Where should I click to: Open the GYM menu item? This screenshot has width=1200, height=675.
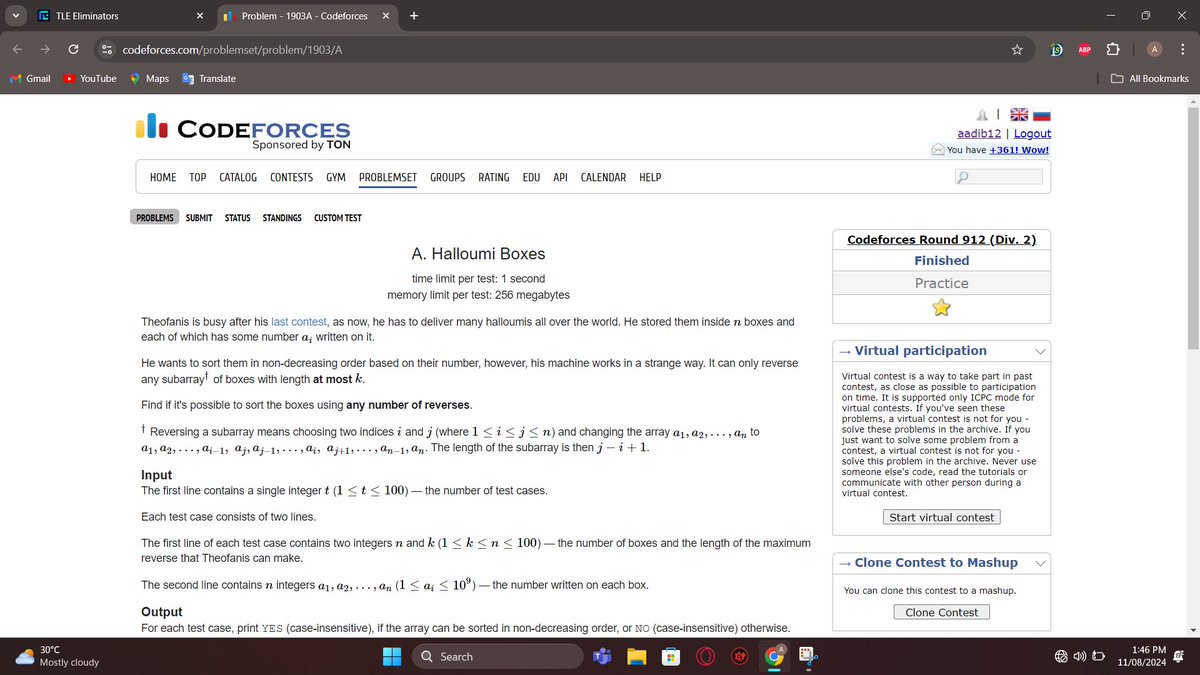336,177
